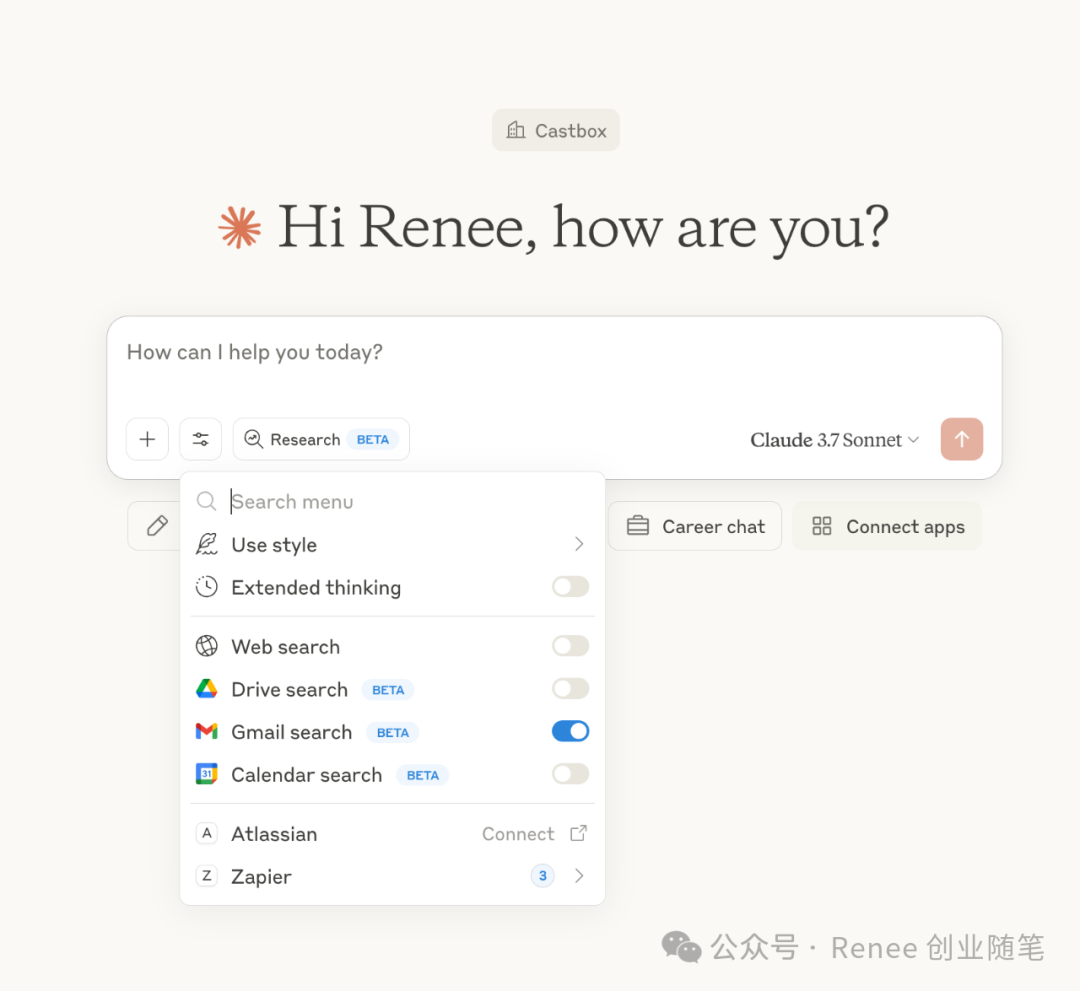The image size is (1080, 991).
Task: Send message with the up arrow button
Action: pos(962,439)
